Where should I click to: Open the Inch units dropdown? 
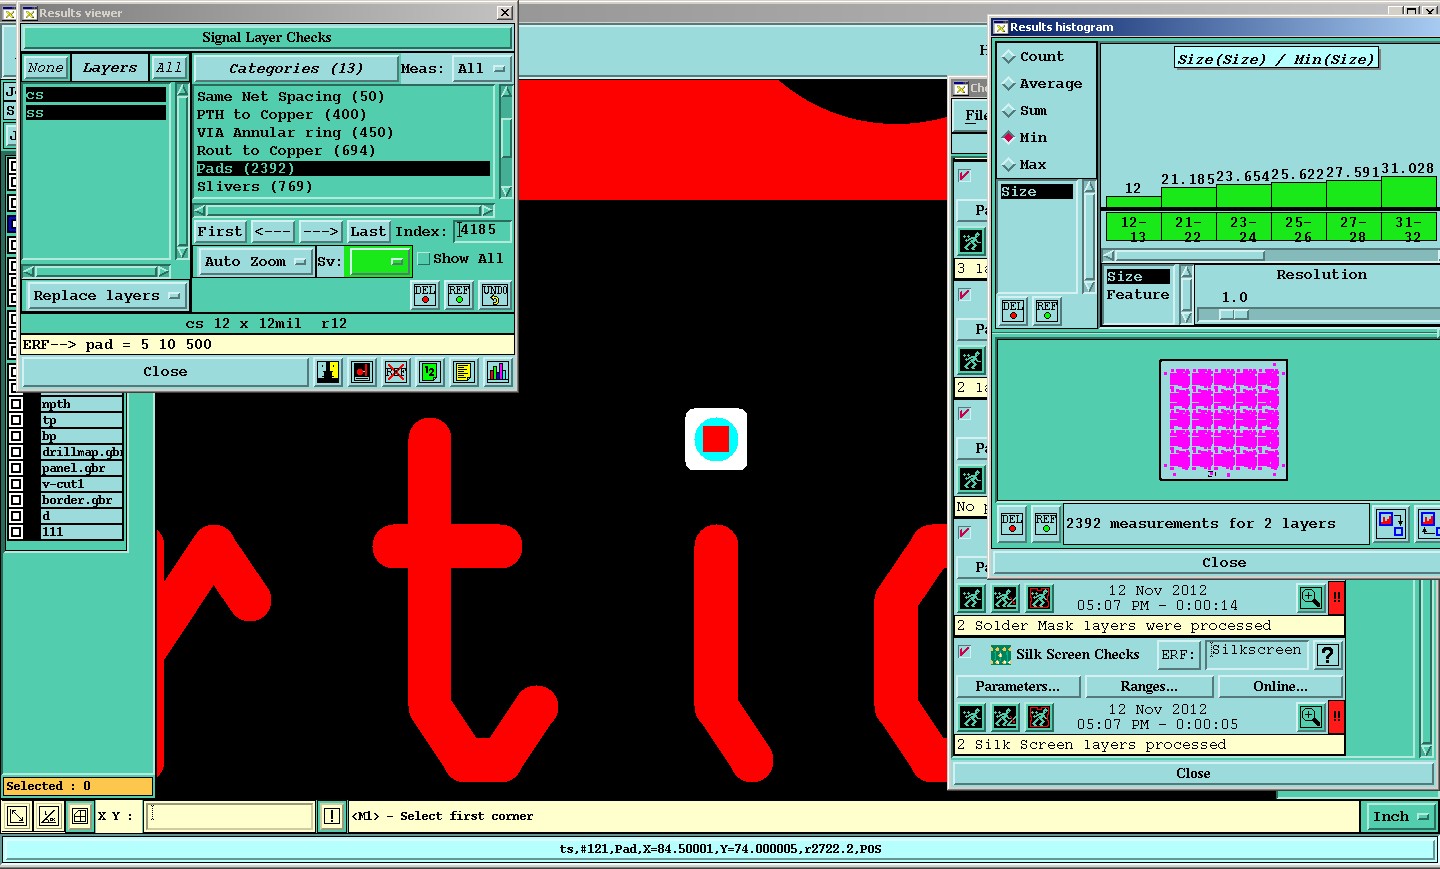(1399, 816)
